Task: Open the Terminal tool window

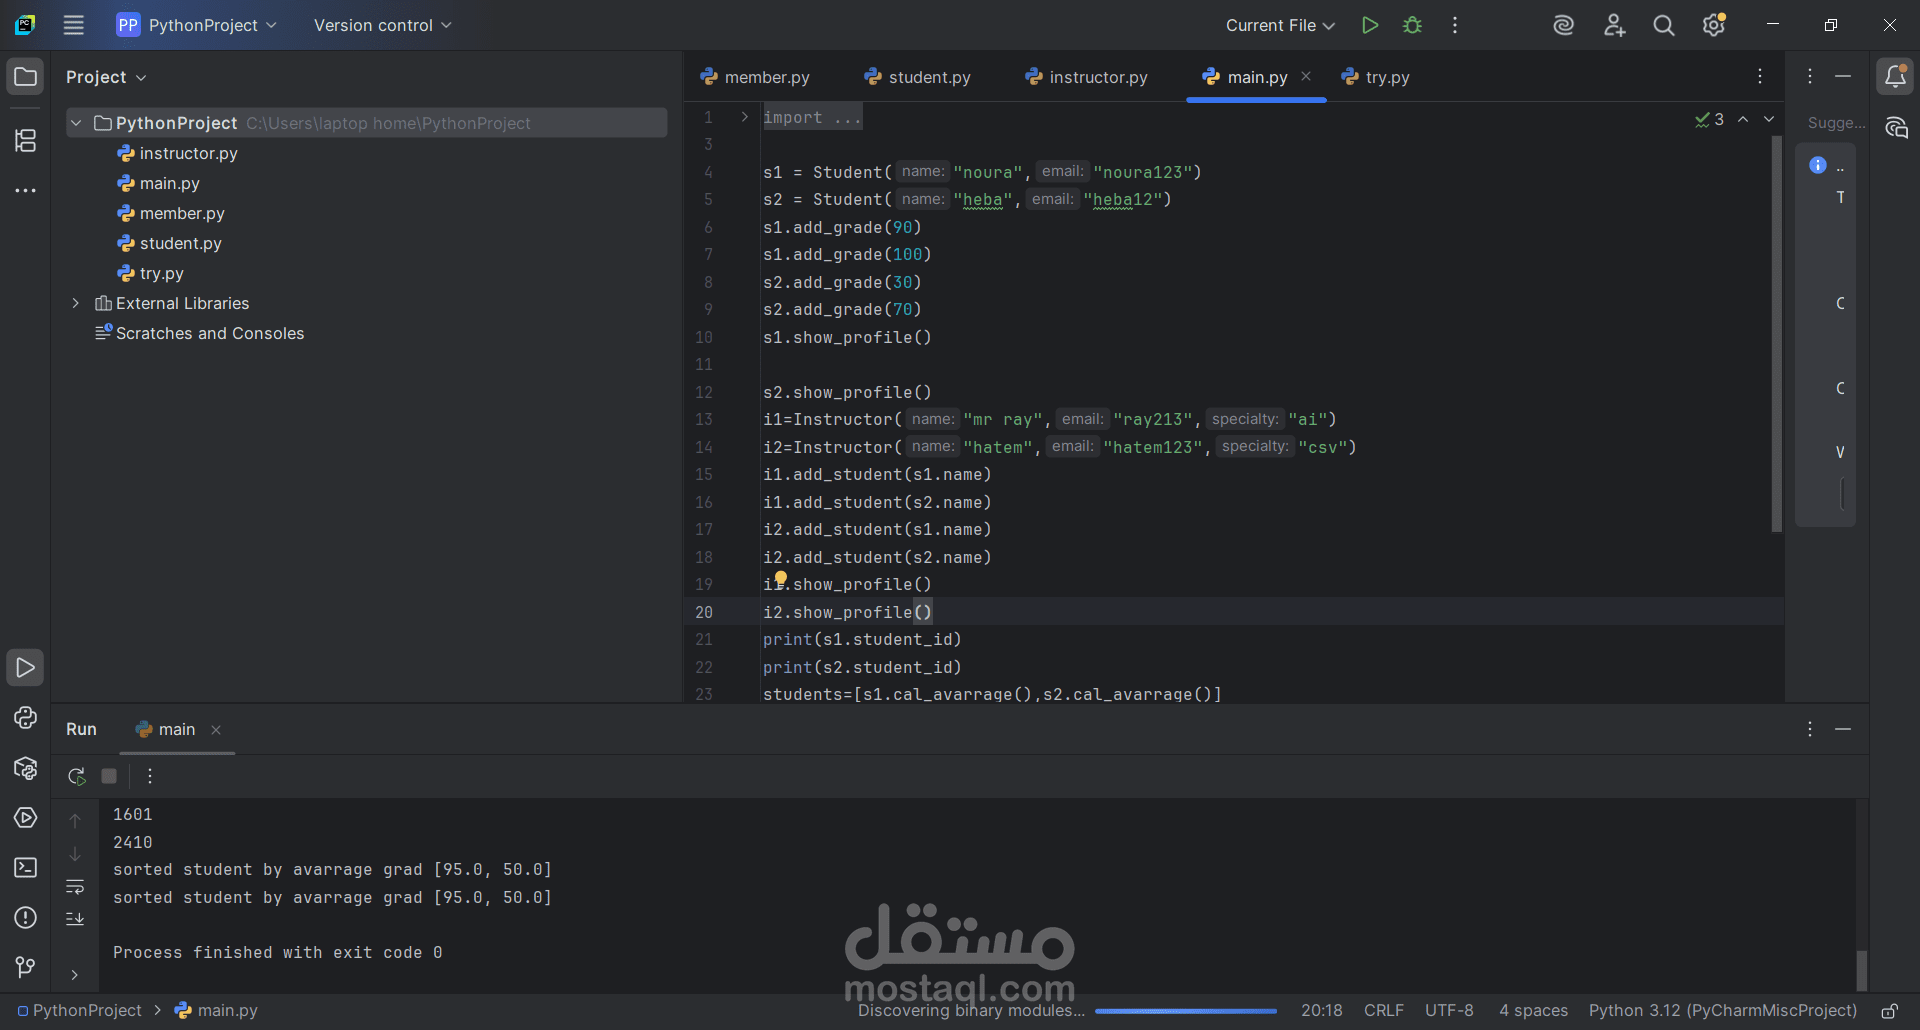Action: pos(26,868)
